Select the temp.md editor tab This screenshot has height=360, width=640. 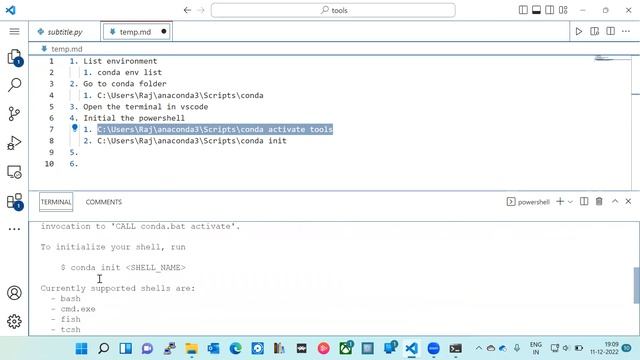(x=135, y=31)
